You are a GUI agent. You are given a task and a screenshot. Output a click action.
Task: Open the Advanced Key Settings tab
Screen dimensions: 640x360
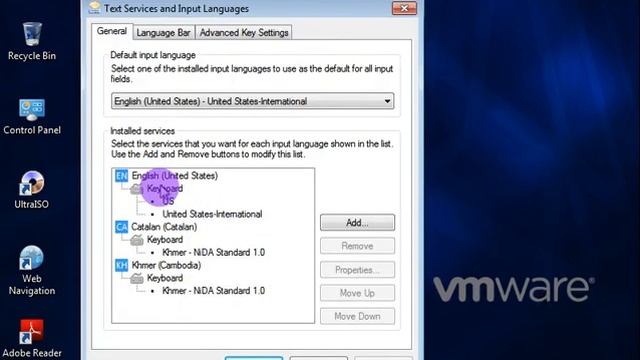tap(244, 33)
